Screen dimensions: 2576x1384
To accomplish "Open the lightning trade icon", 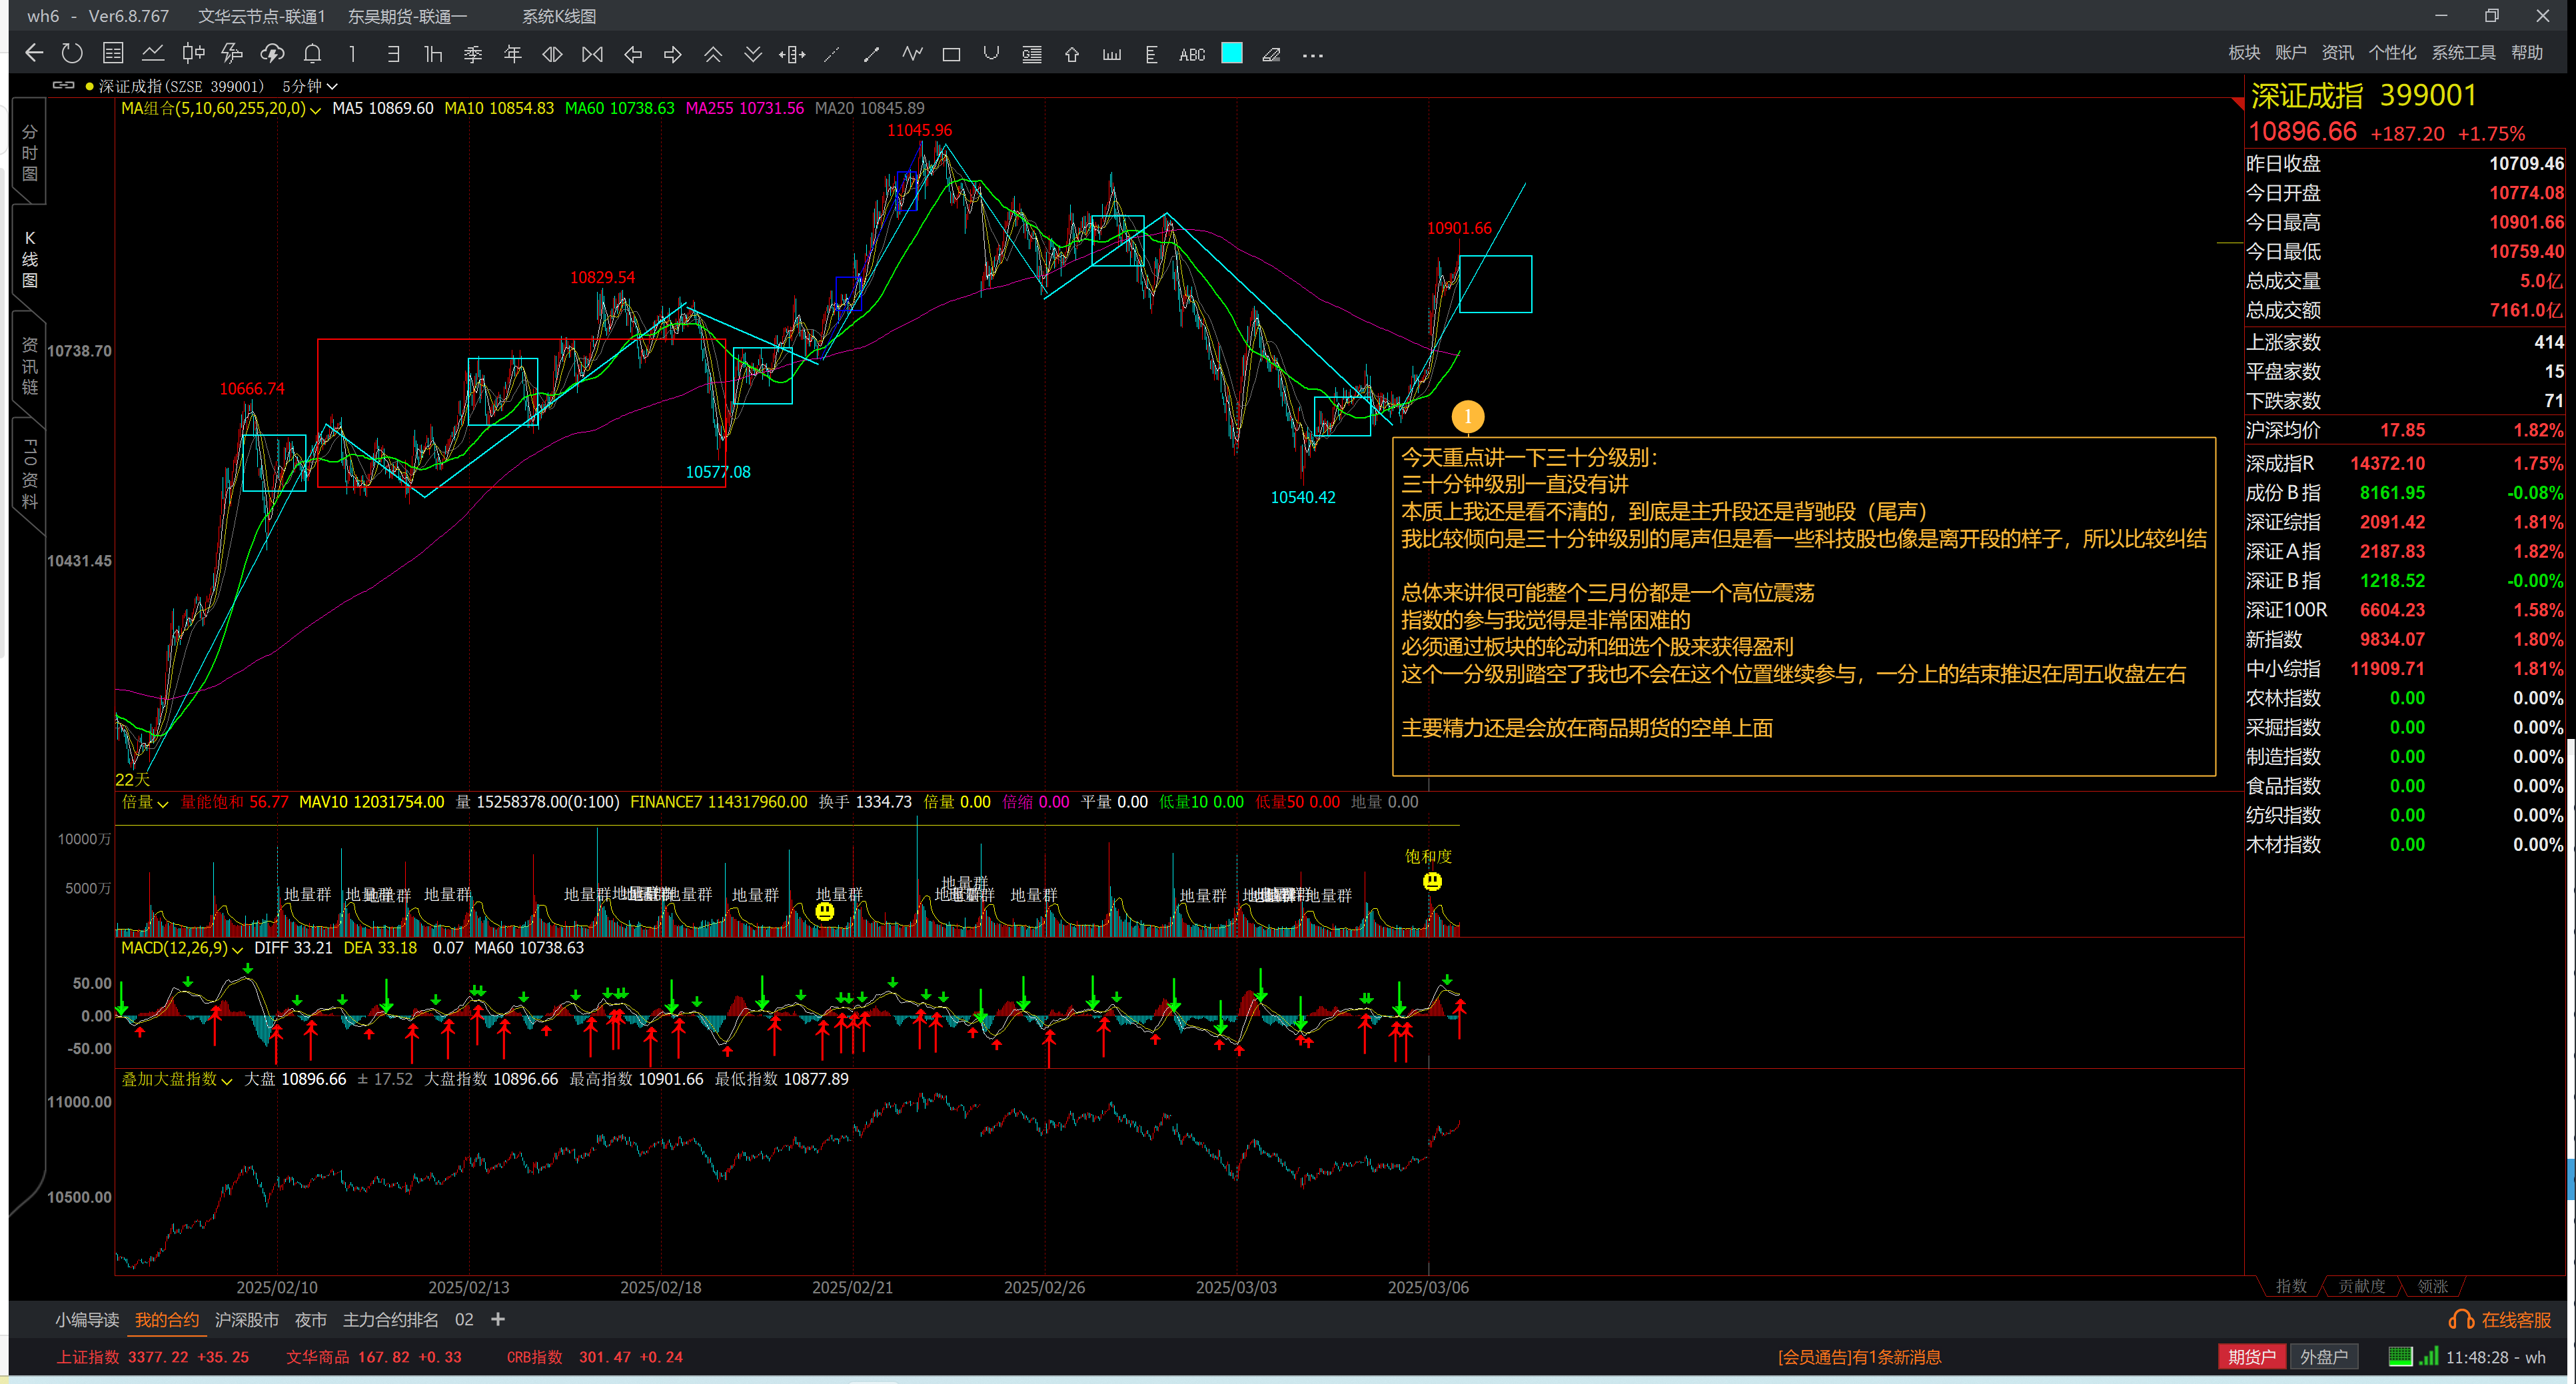I will 232,54.
